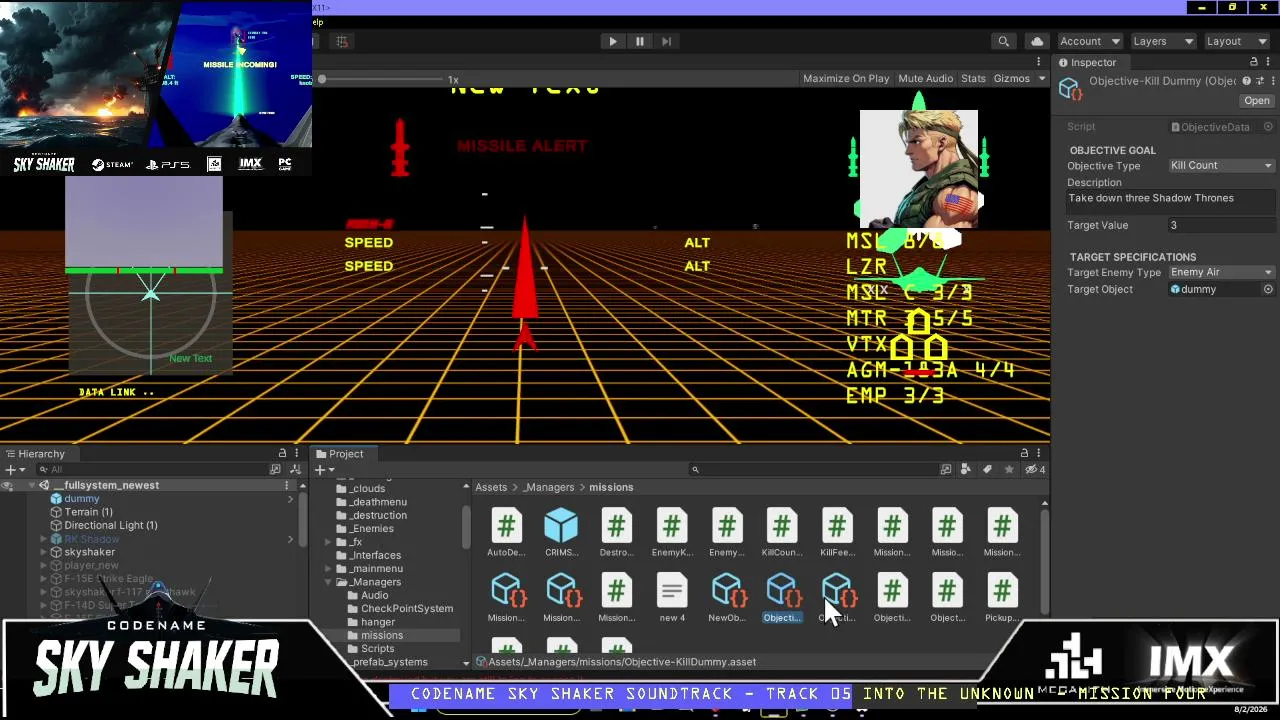Open the Hierarchy panel options menu

click(x=297, y=454)
